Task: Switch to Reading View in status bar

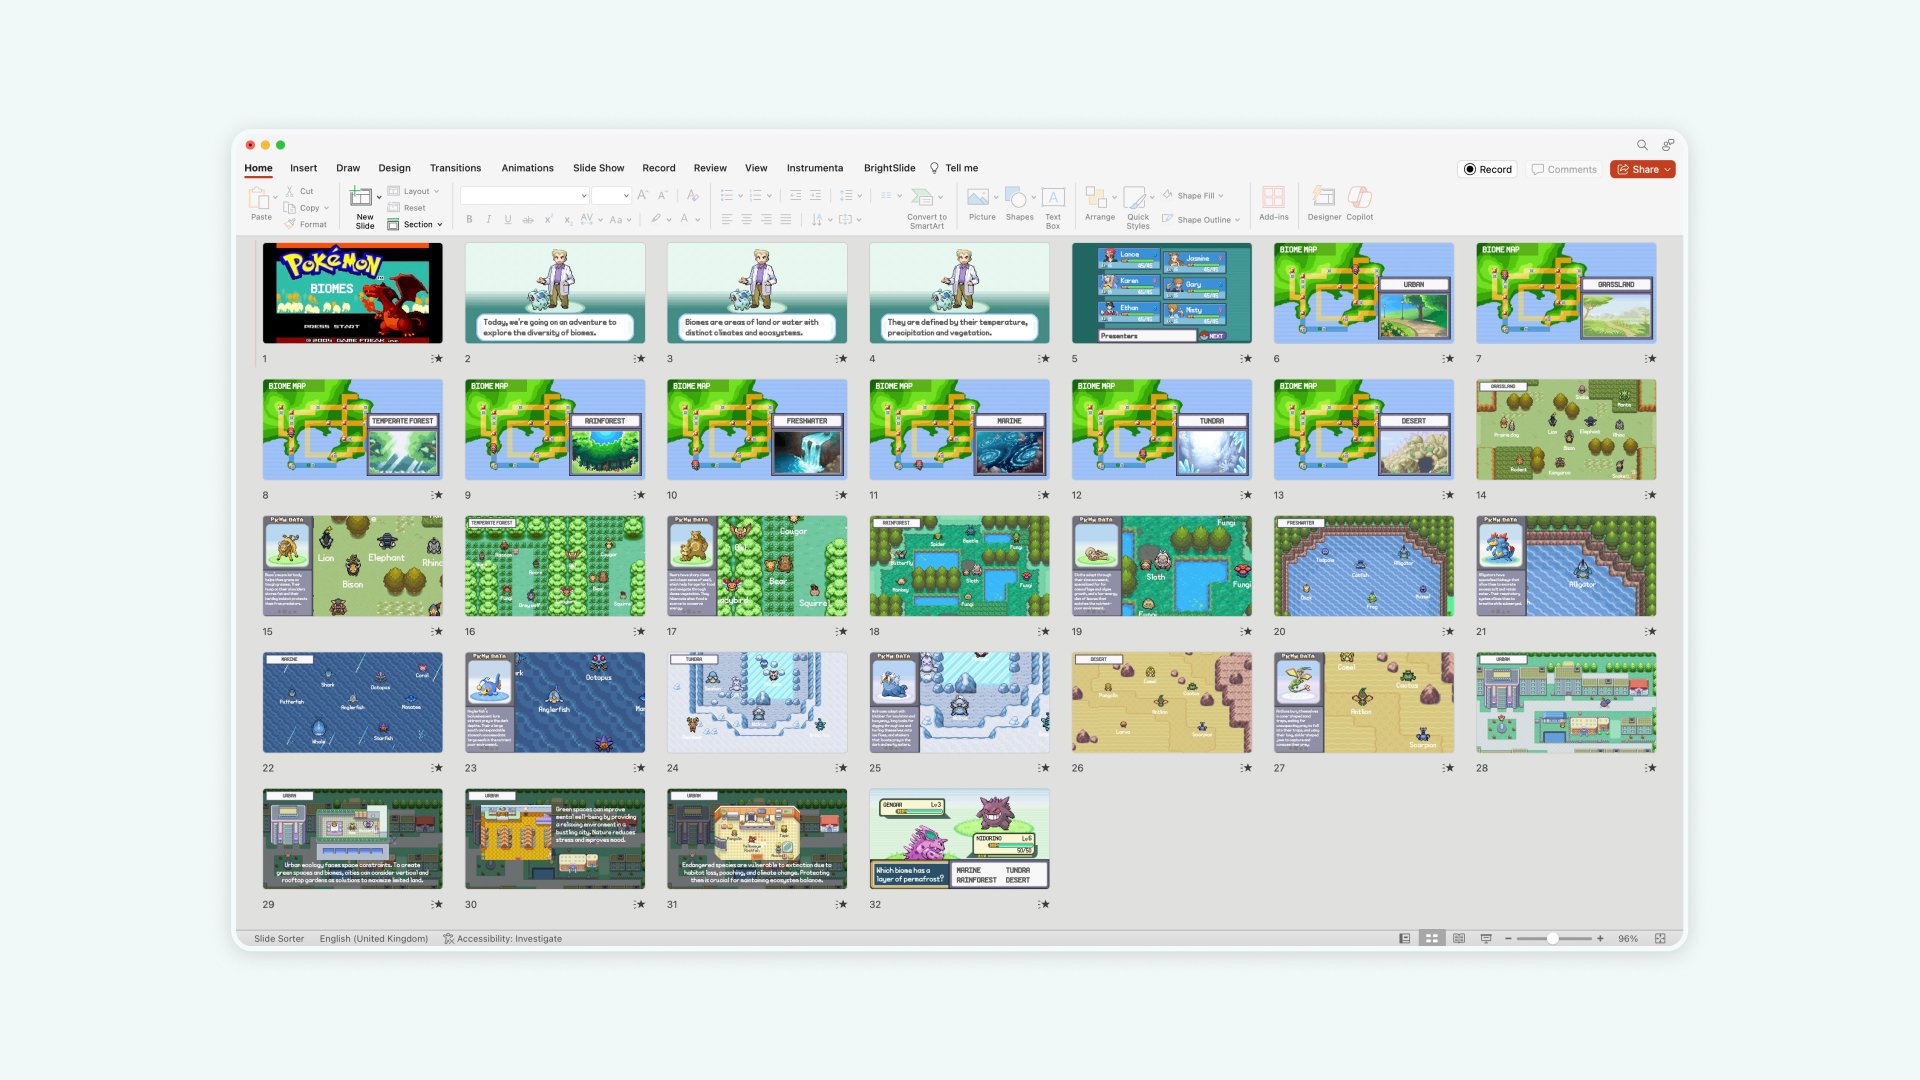Action: (1459, 939)
